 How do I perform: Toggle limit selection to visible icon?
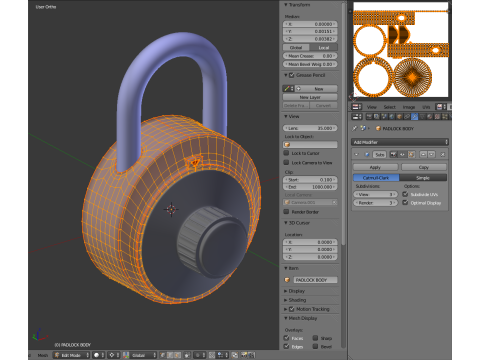tap(187, 355)
